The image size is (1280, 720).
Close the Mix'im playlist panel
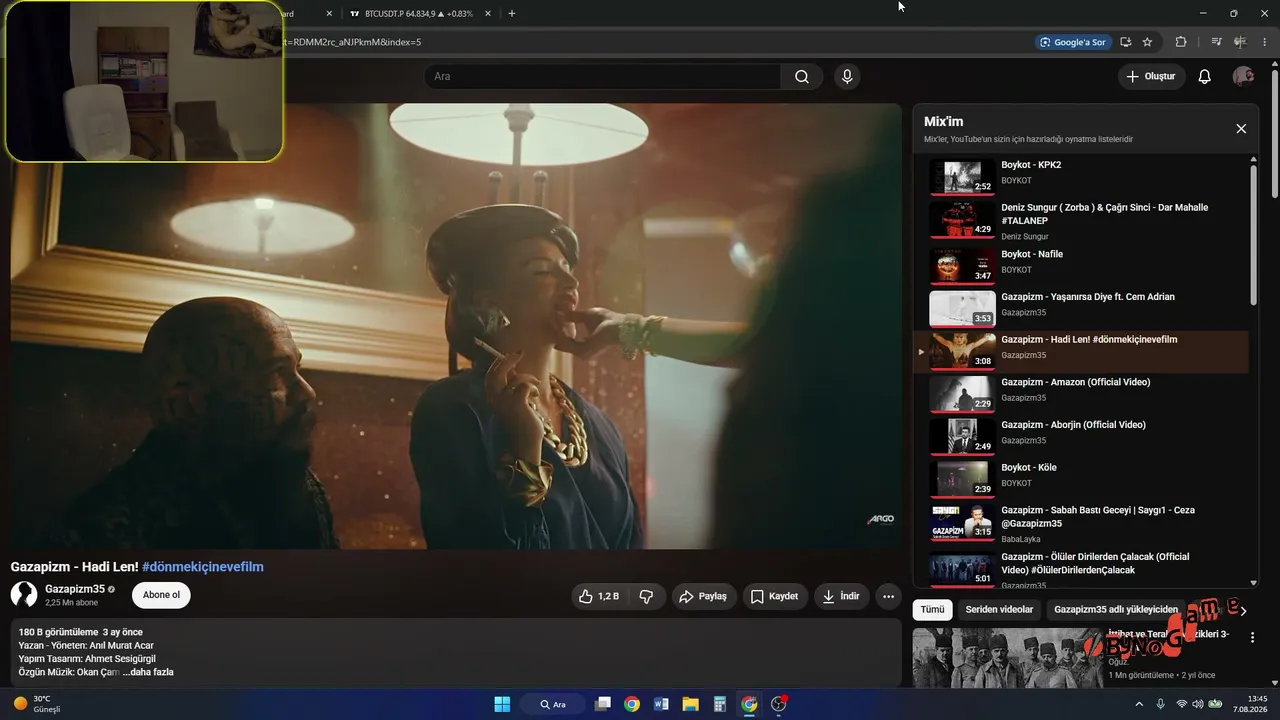tap(1241, 129)
